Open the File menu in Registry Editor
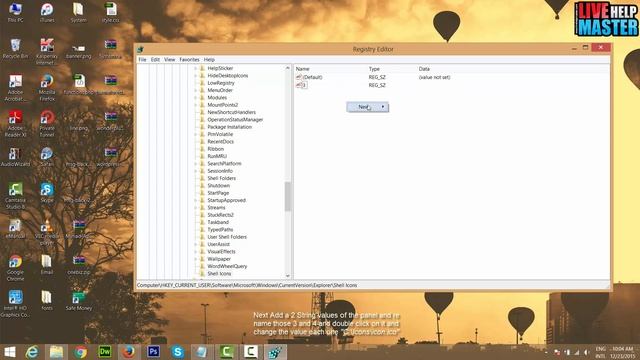The image size is (640, 360). tap(142, 60)
